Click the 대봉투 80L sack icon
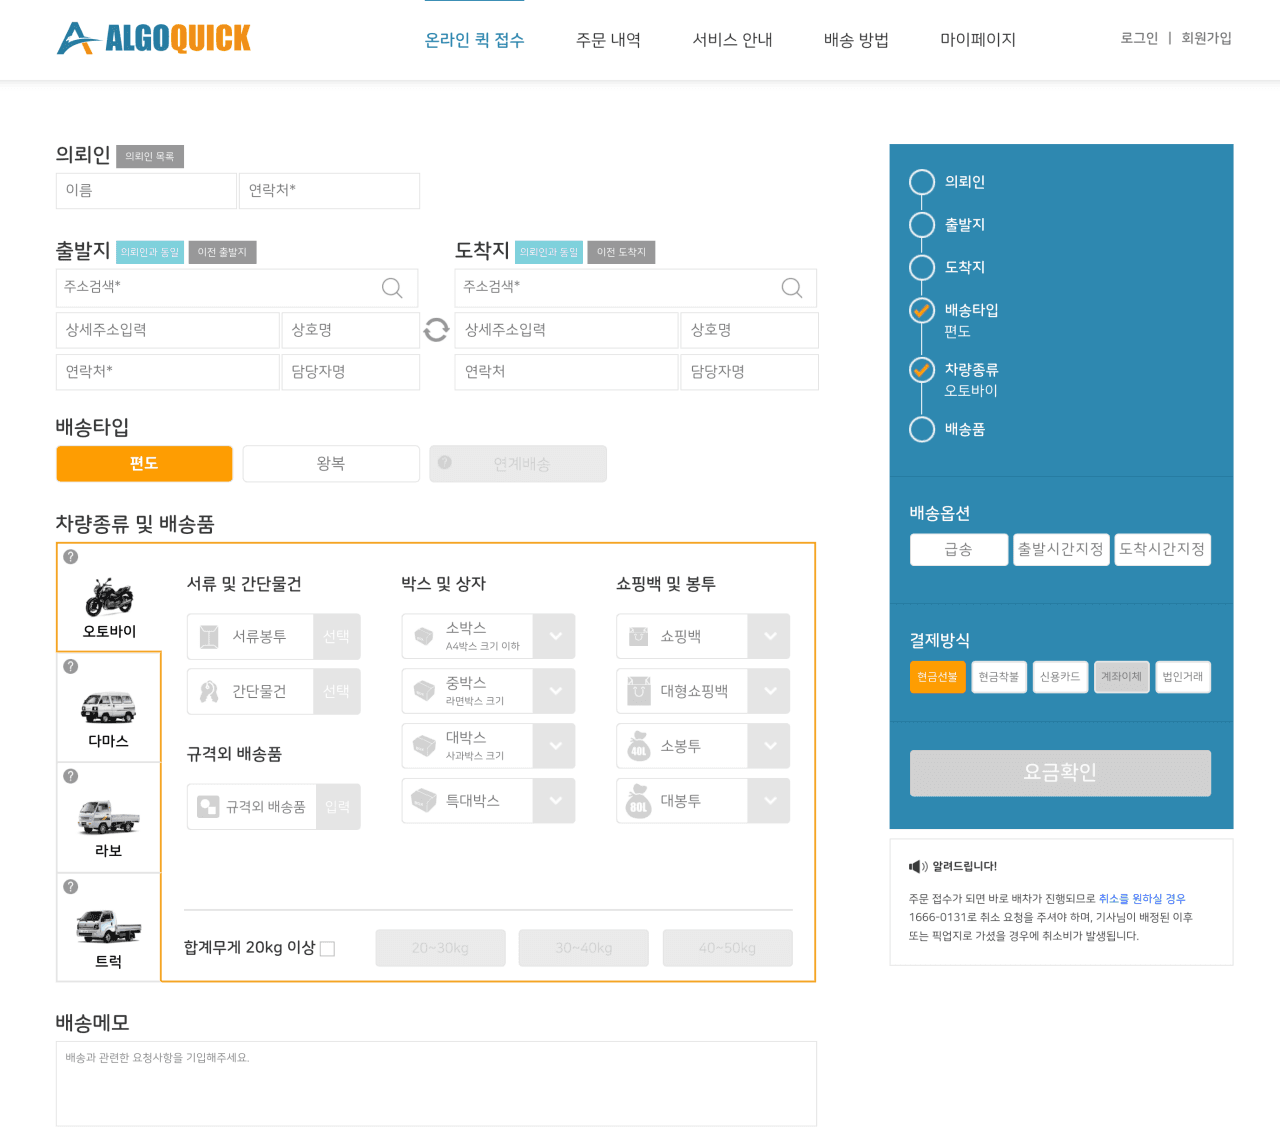The width and height of the screenshot is (1280, 1146). 639,801
